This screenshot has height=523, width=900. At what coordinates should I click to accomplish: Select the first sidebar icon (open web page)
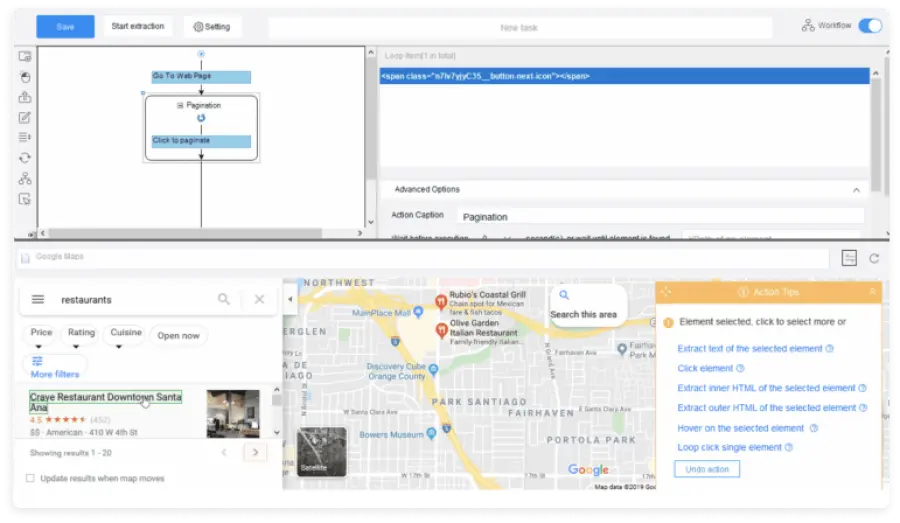pos(25,56)
